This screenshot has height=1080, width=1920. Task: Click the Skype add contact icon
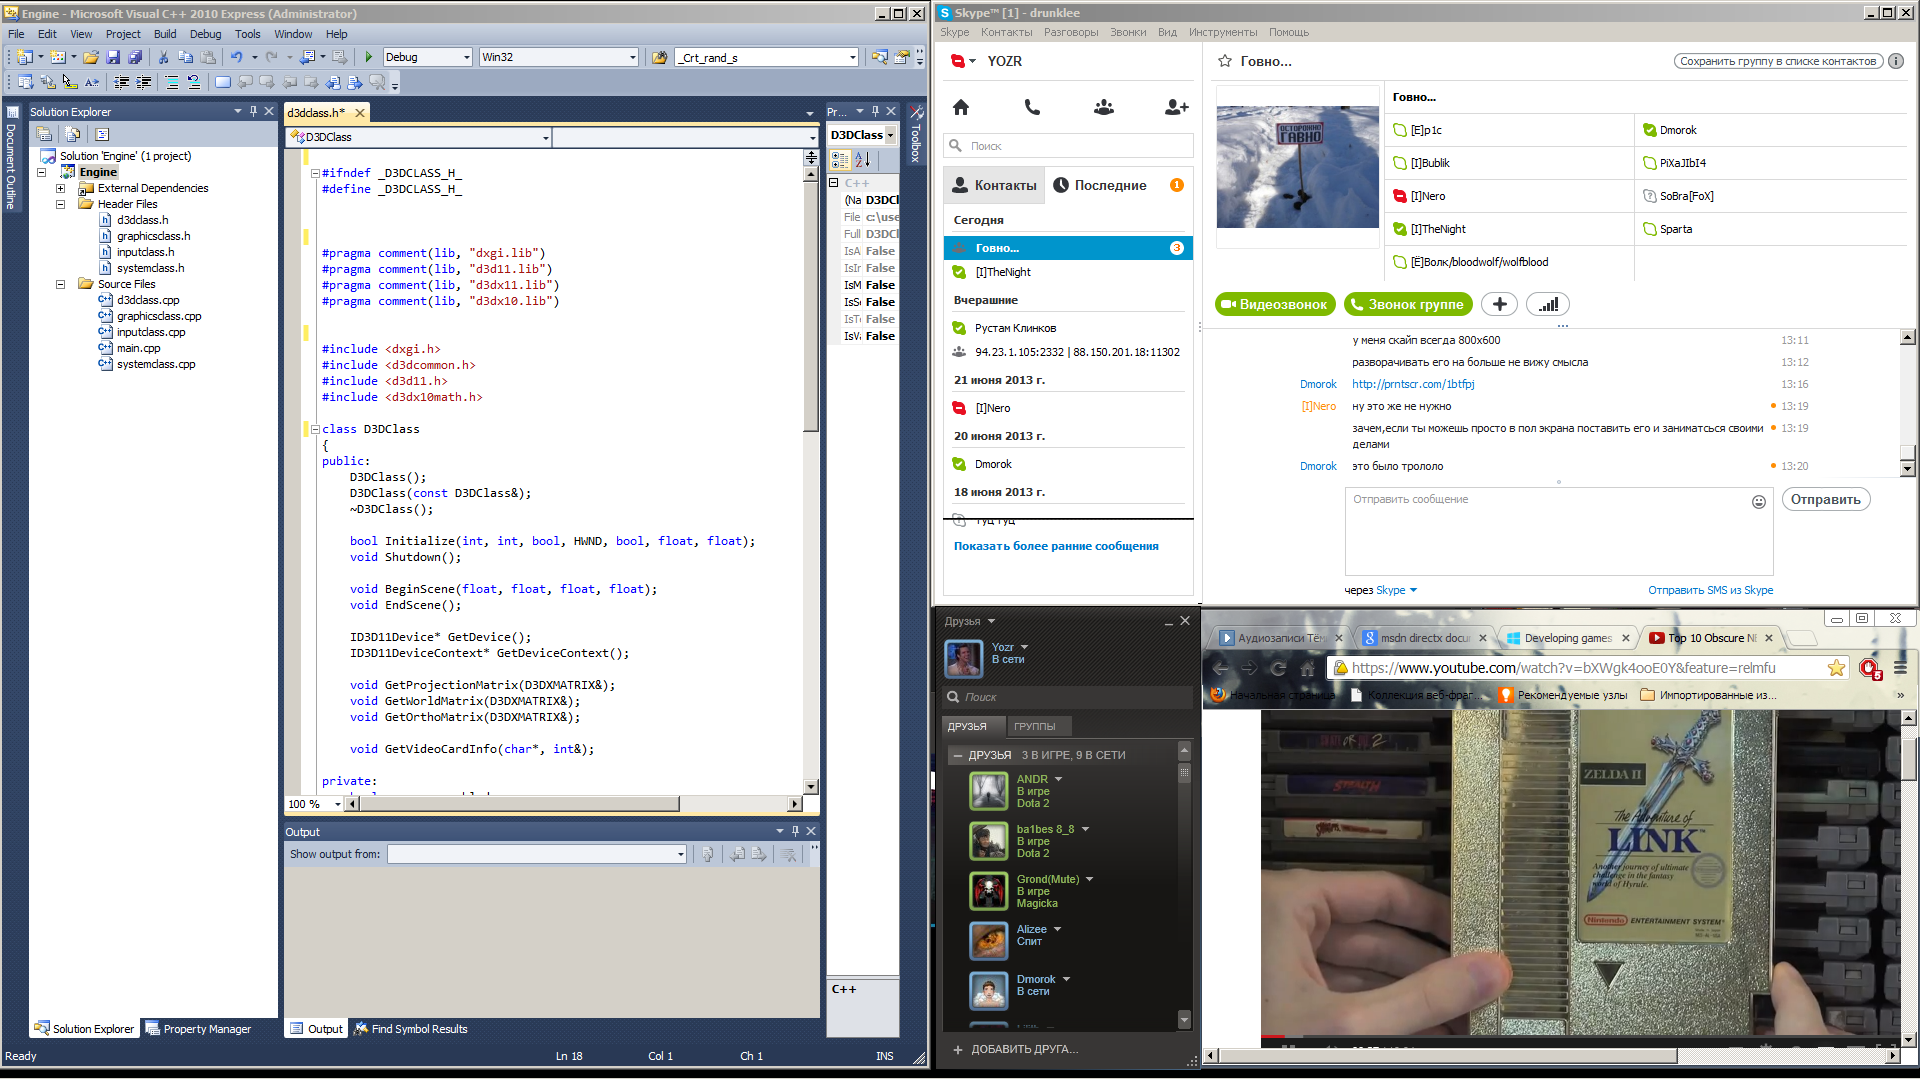(x=1177, y=107)
